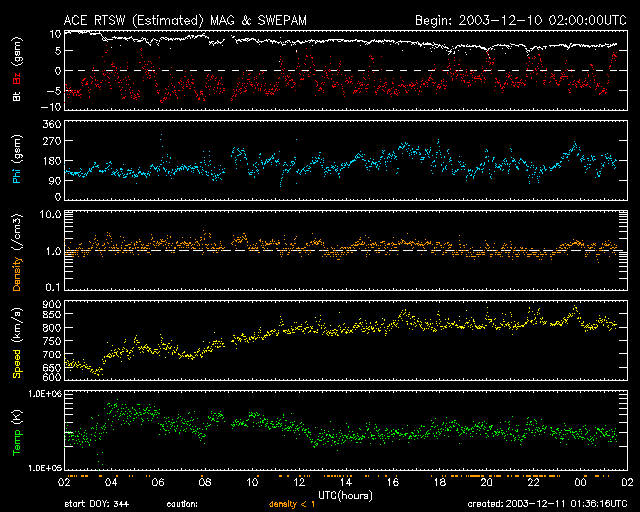Click the UTC(hours) x-axis label
The height and width of the screenshot is (512, 640).
[346, 494]
